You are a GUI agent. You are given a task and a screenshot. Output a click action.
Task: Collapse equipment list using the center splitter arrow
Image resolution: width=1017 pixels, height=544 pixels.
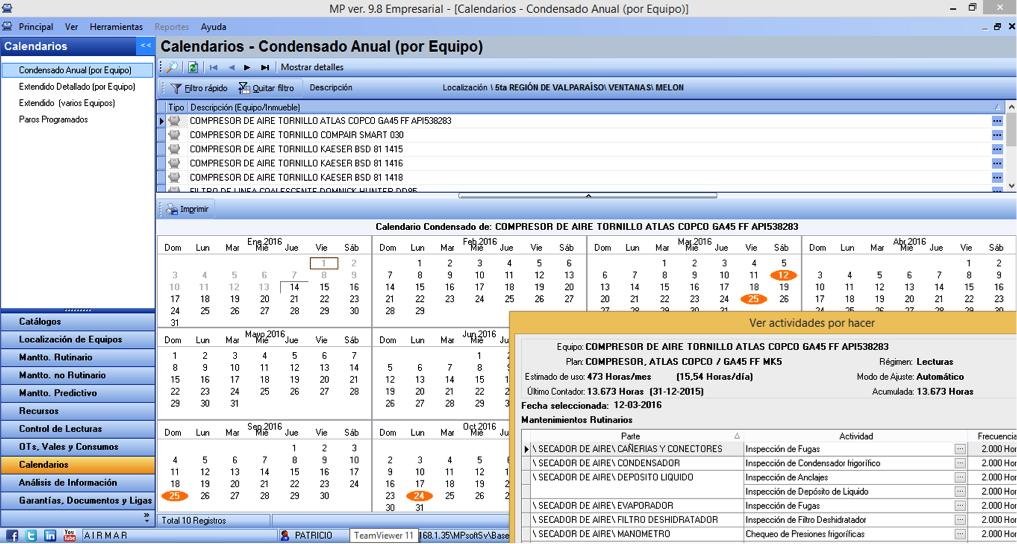588,195
